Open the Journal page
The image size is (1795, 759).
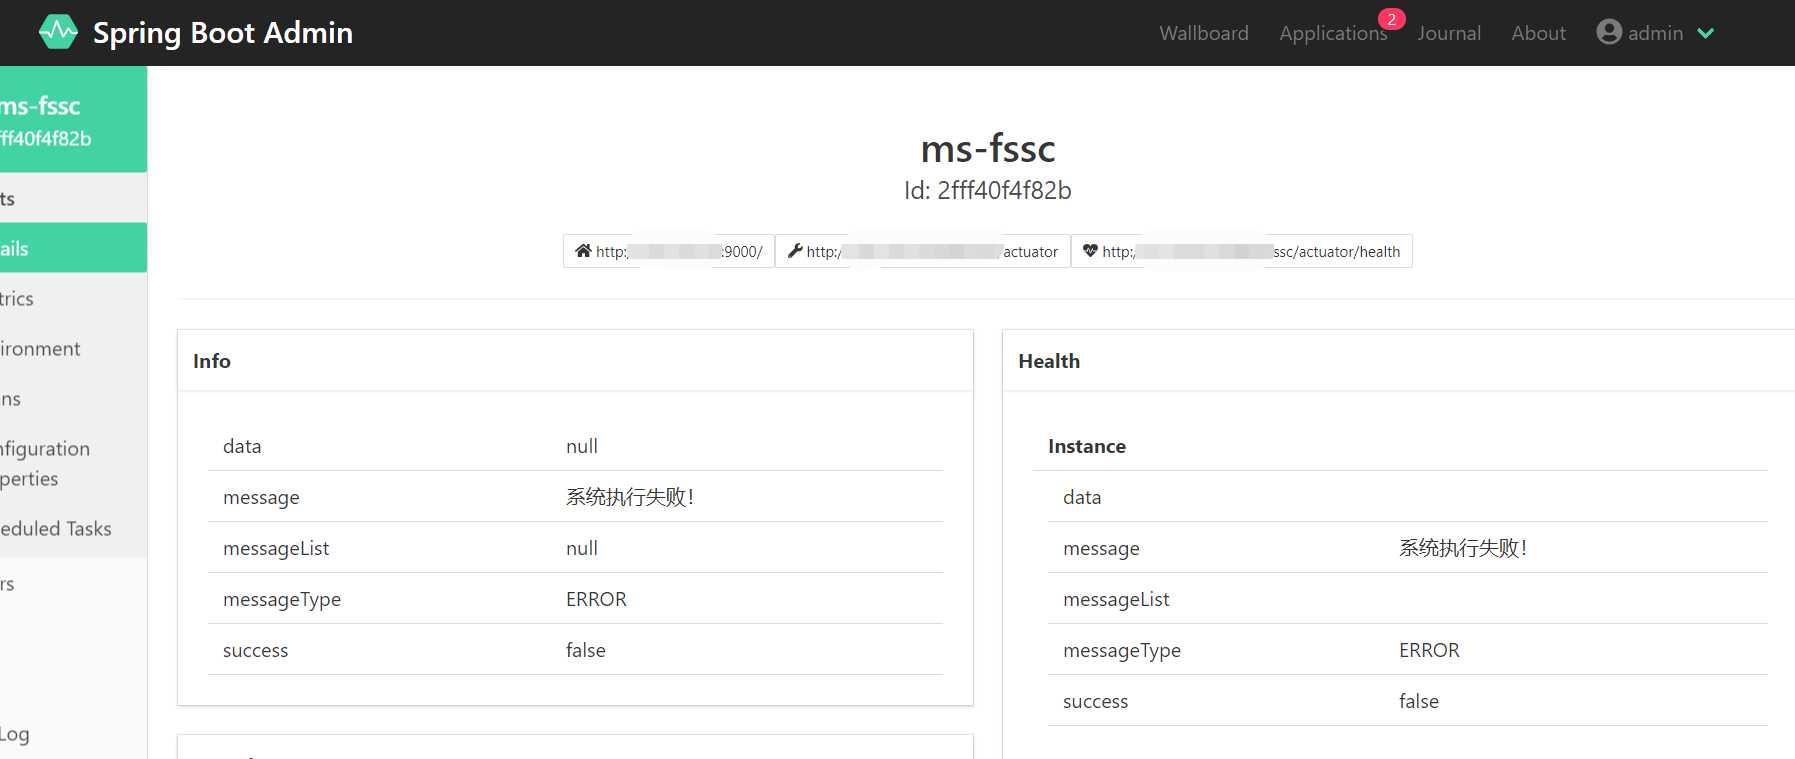1449,33
